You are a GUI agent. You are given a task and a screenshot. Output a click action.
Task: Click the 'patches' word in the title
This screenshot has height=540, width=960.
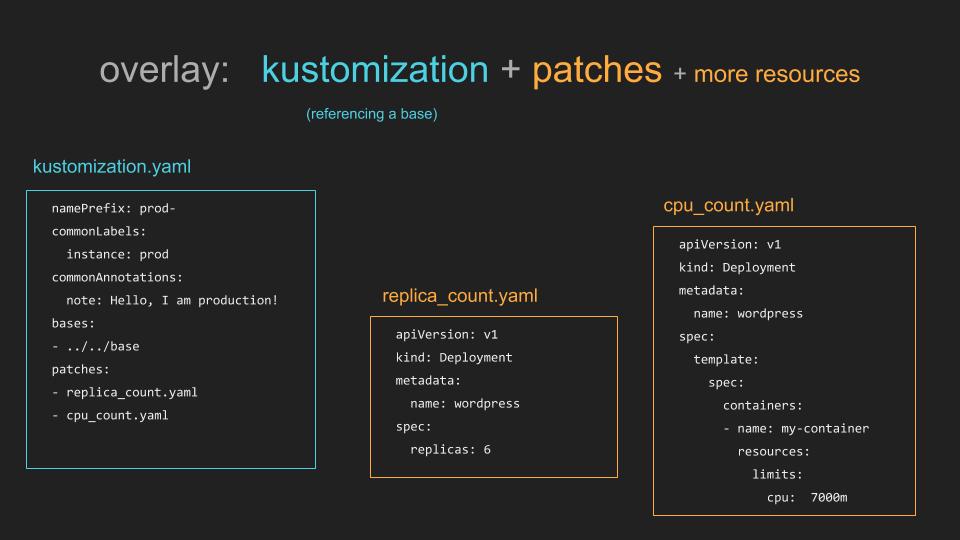pos(597,70)
